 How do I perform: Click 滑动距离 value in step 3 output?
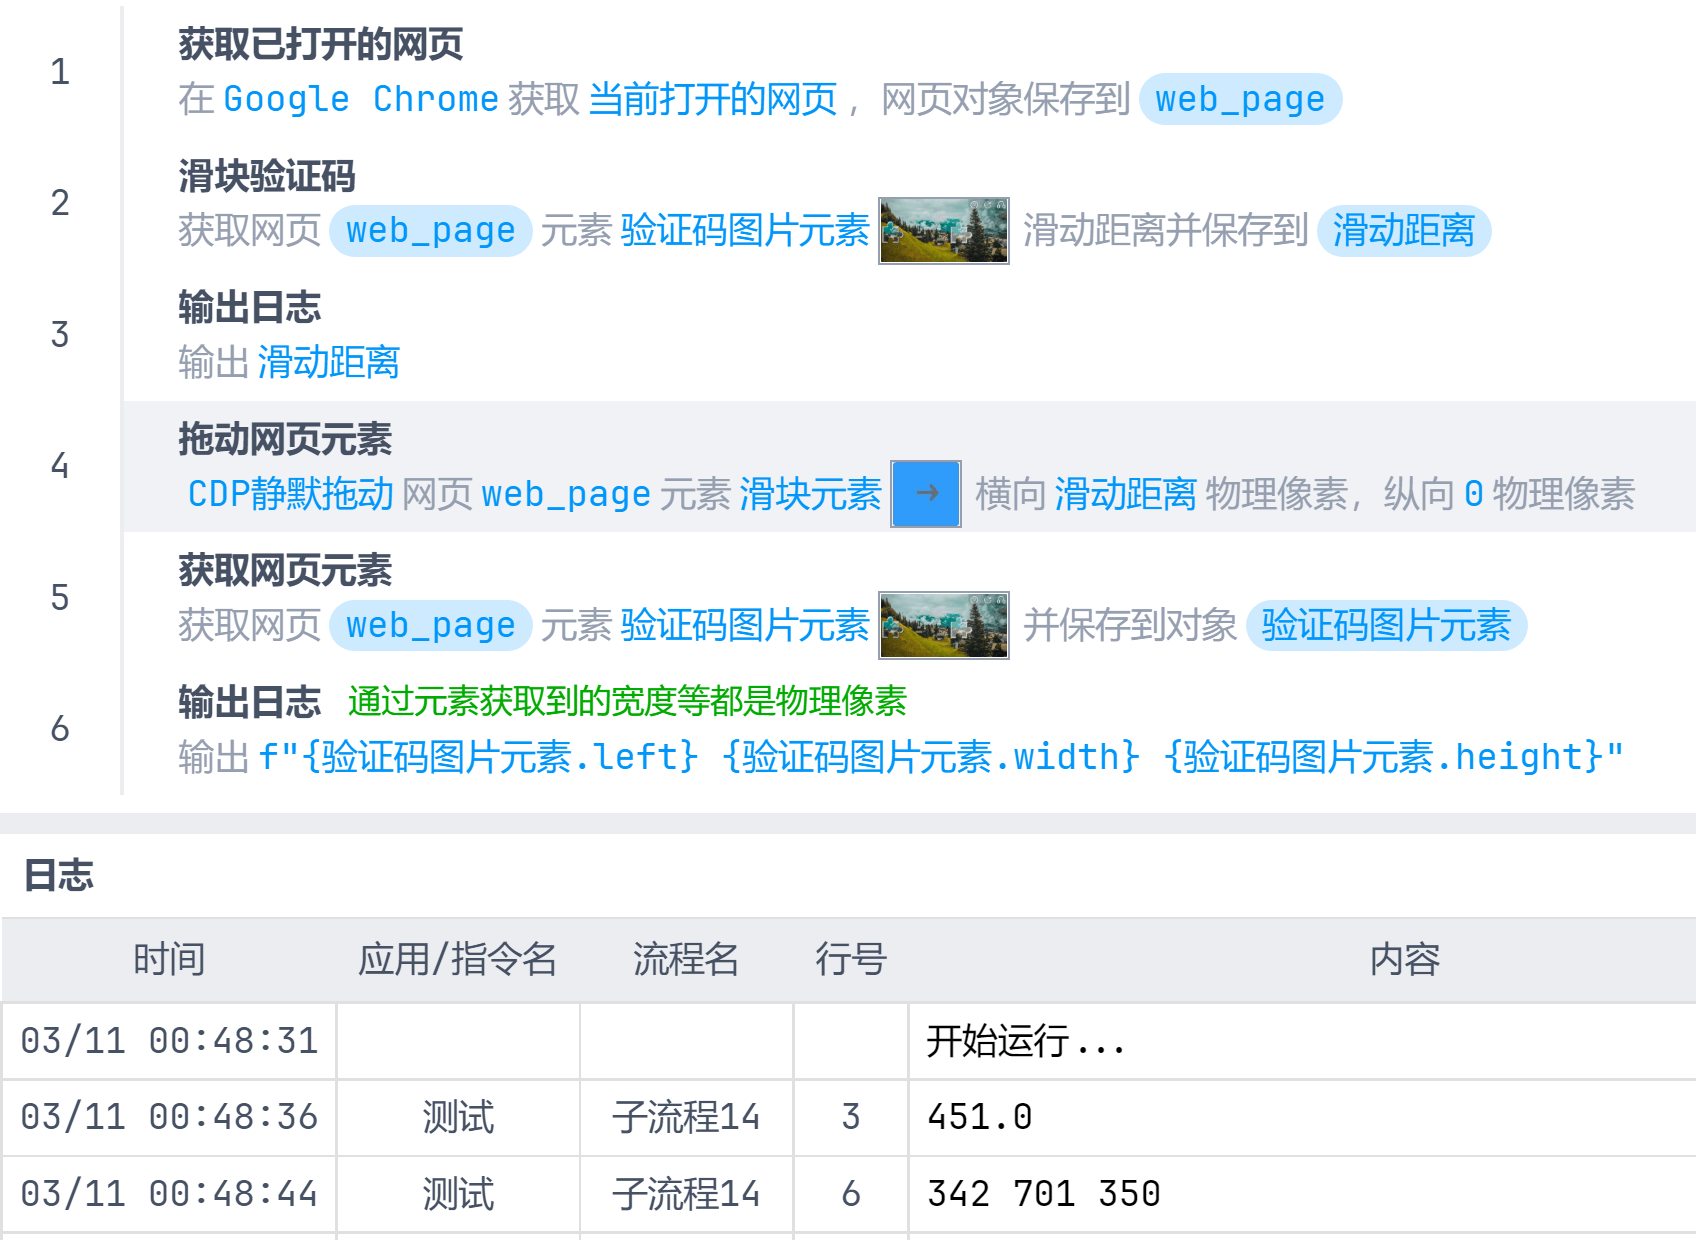328,362
